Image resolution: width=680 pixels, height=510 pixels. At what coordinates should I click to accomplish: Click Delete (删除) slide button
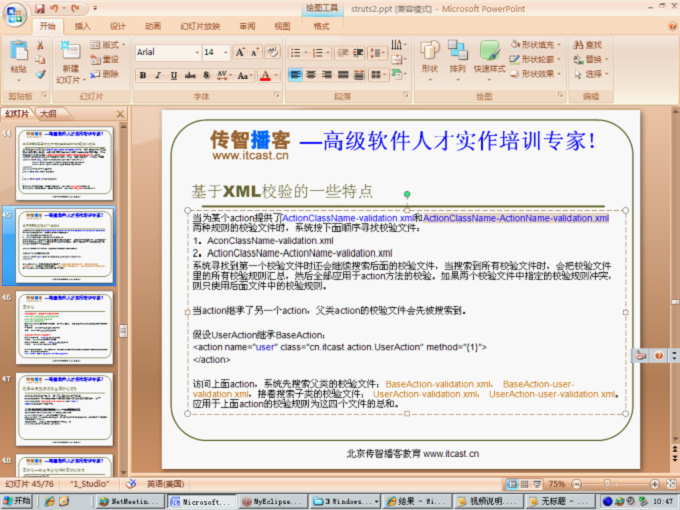click(x=105, y=74)
